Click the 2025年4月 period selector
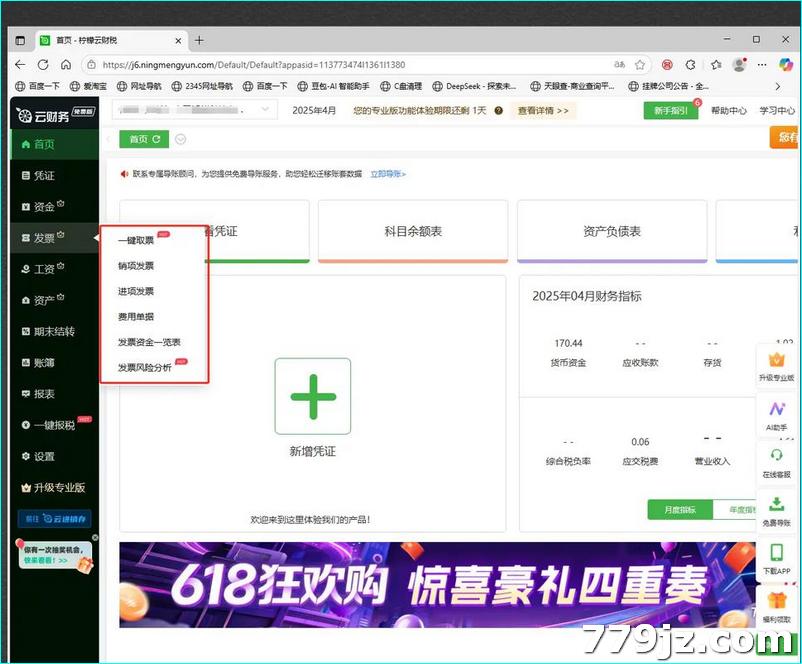 coord(314,110)
